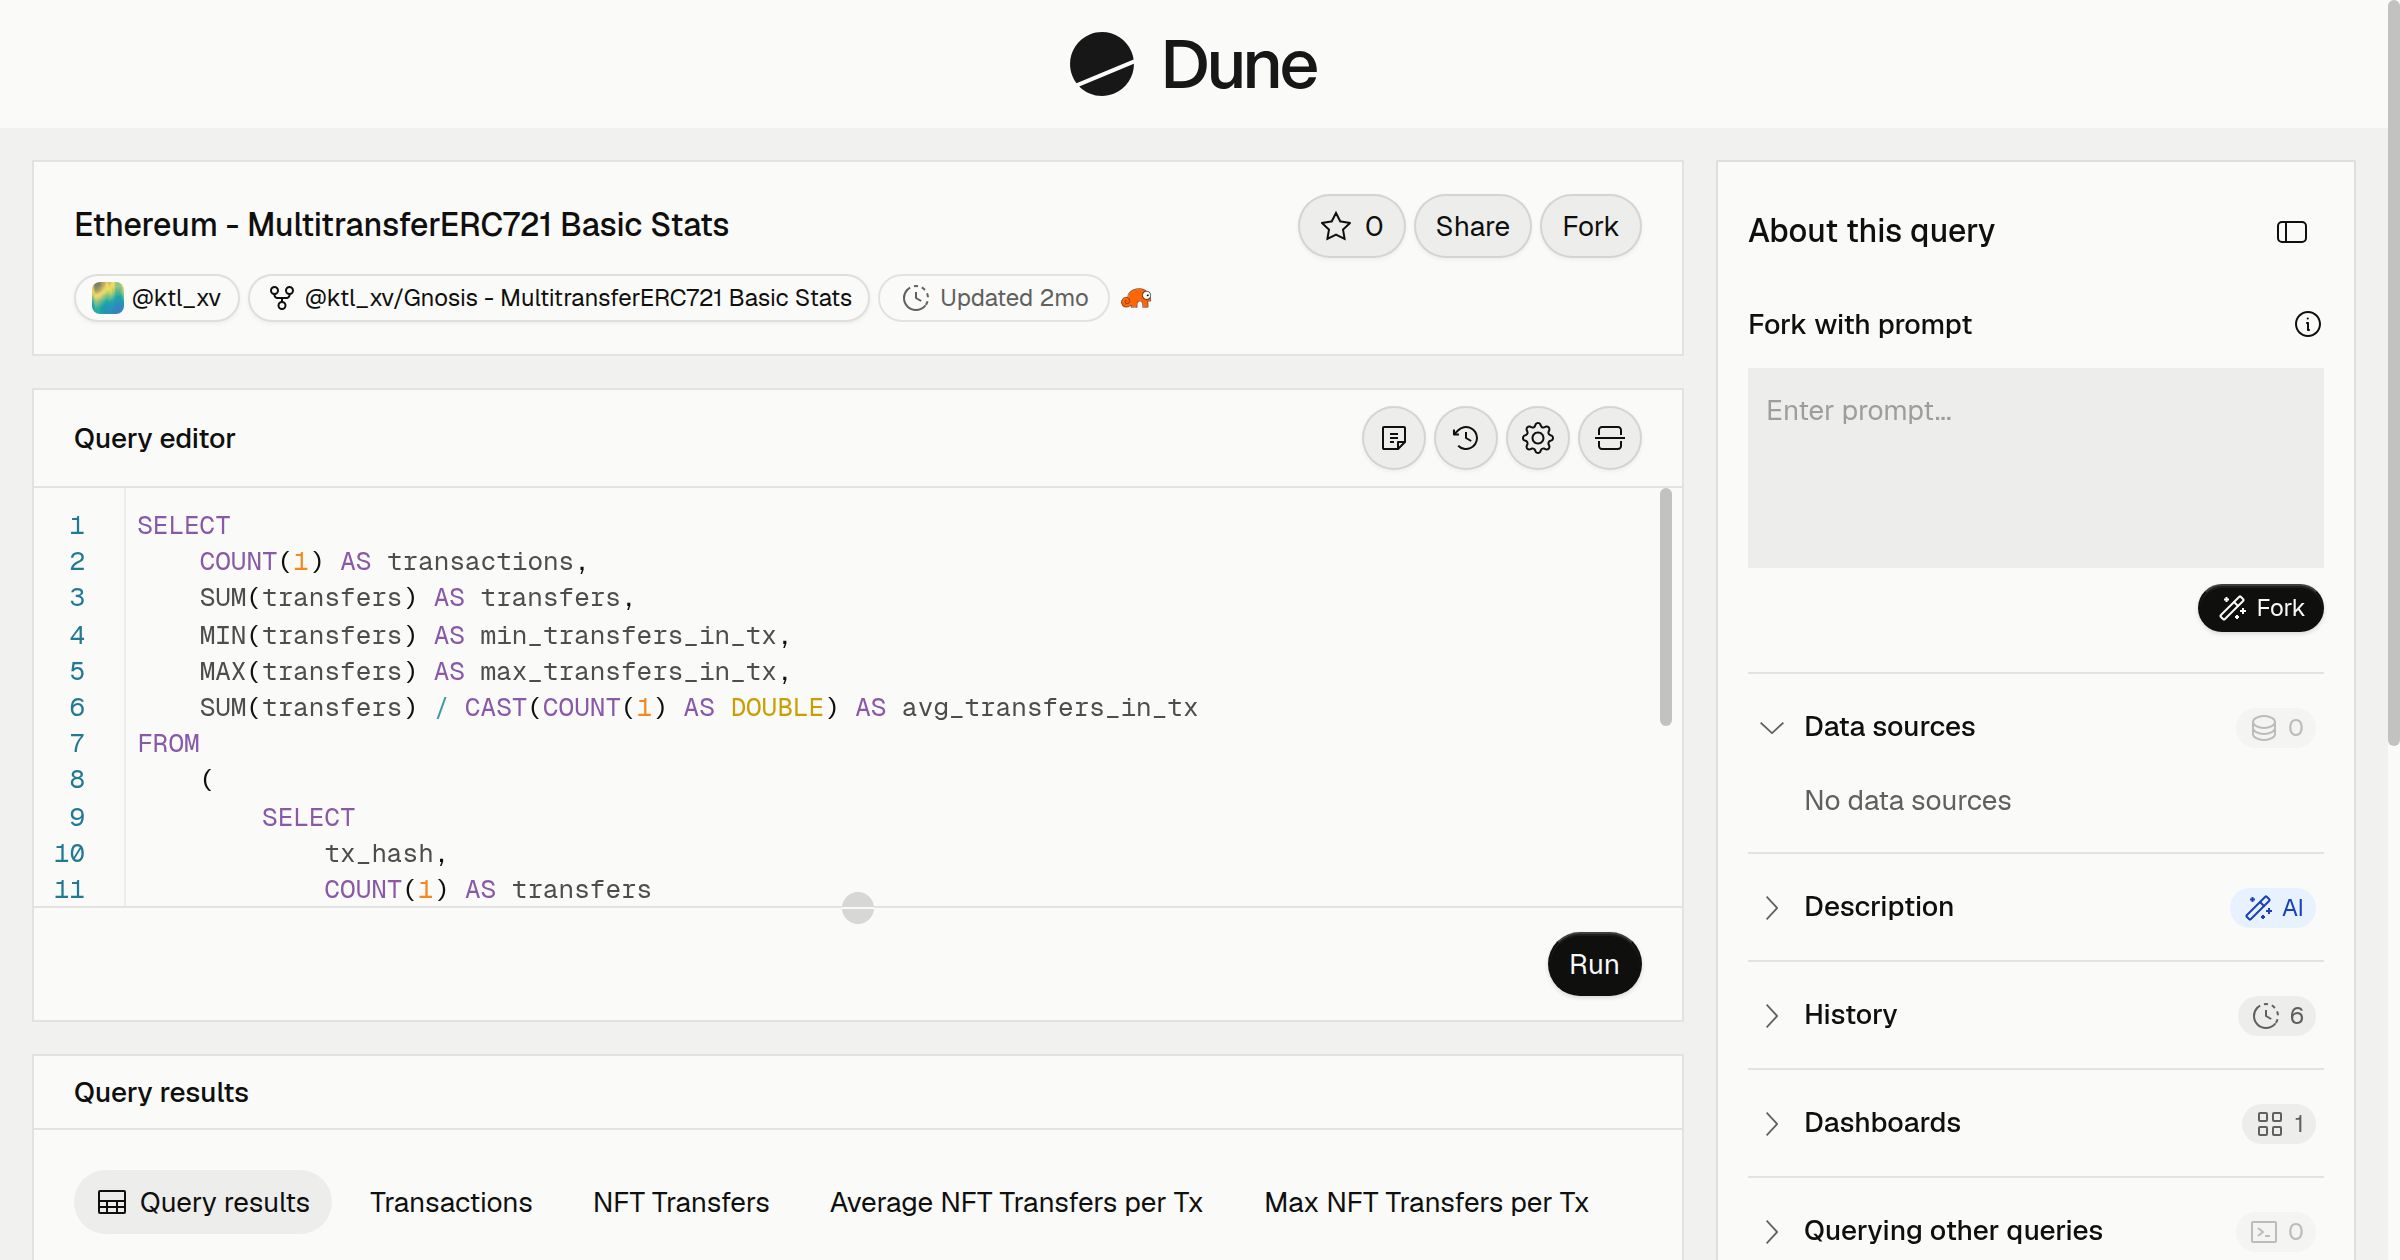Click the editor resize handle
Screen dimensions: 2400x1260
858,908
